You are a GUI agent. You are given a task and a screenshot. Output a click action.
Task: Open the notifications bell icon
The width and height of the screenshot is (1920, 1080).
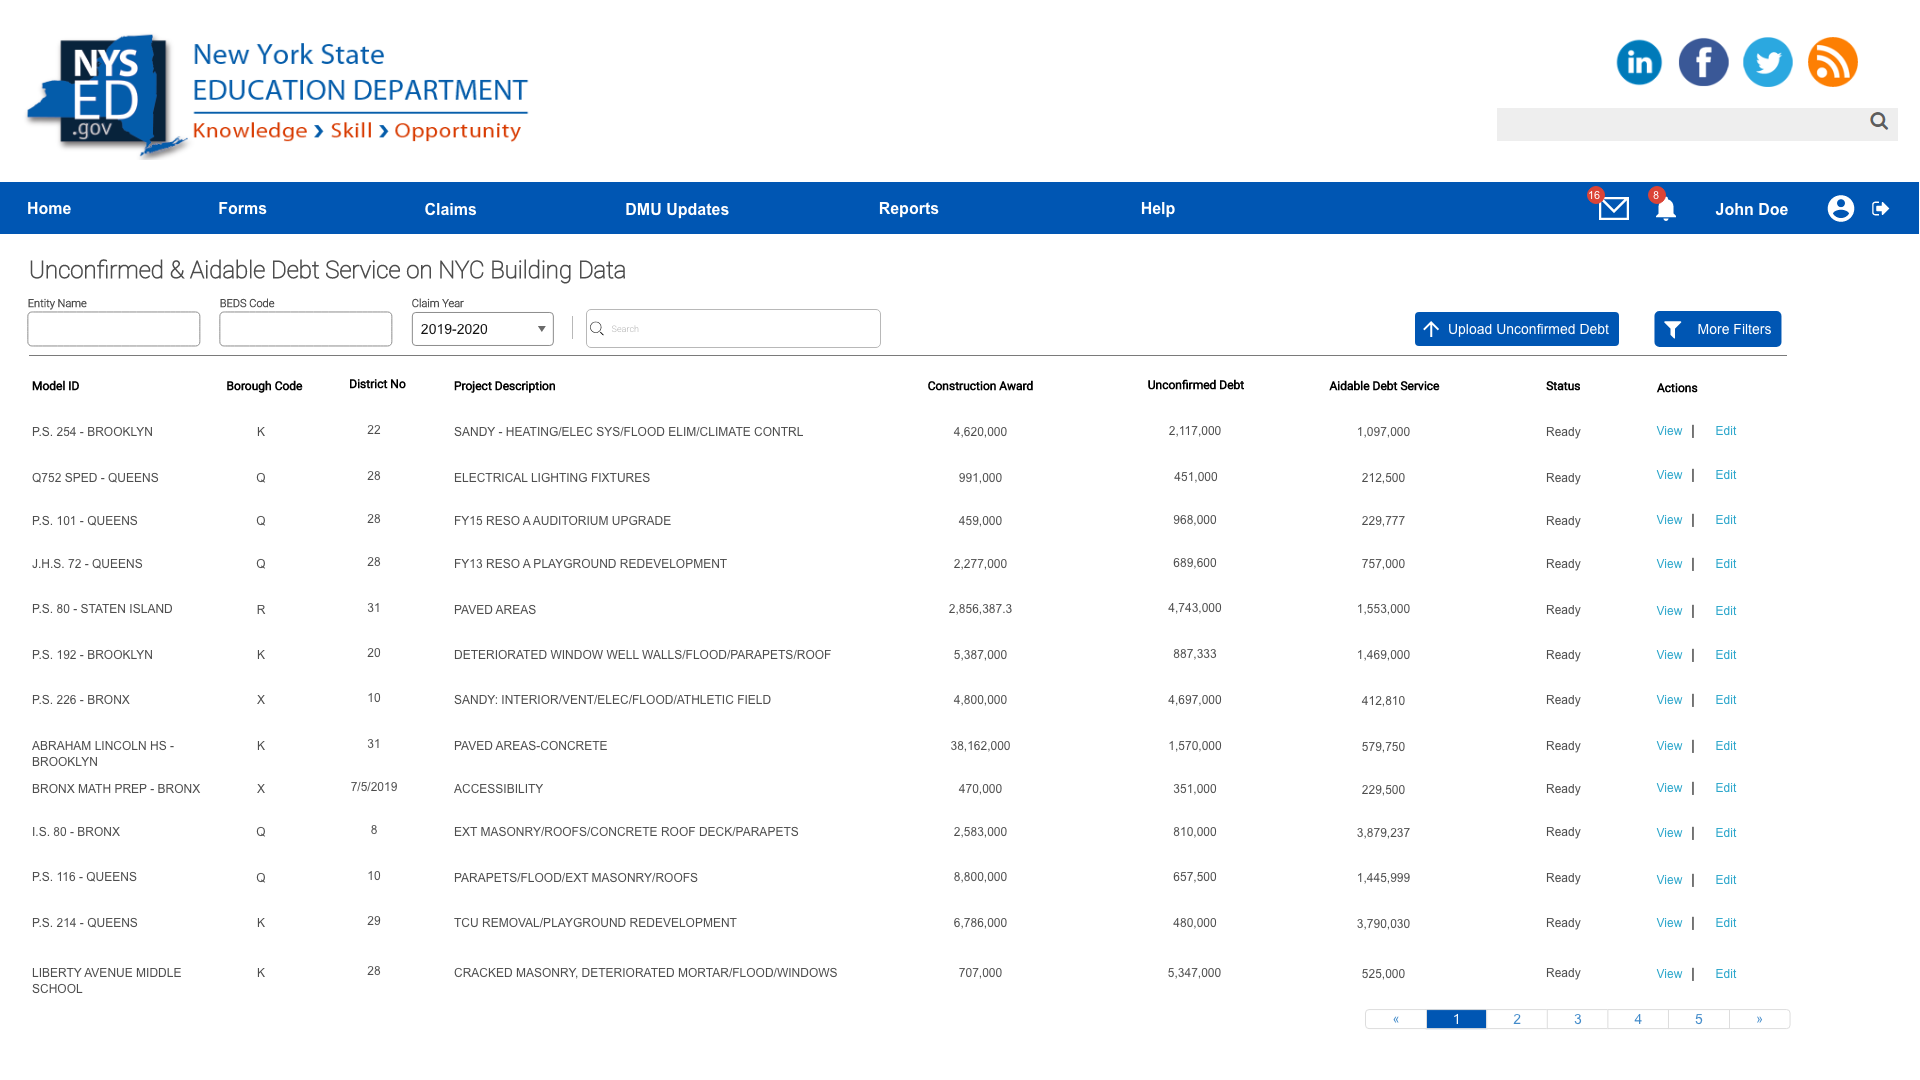click(1665, 209)
